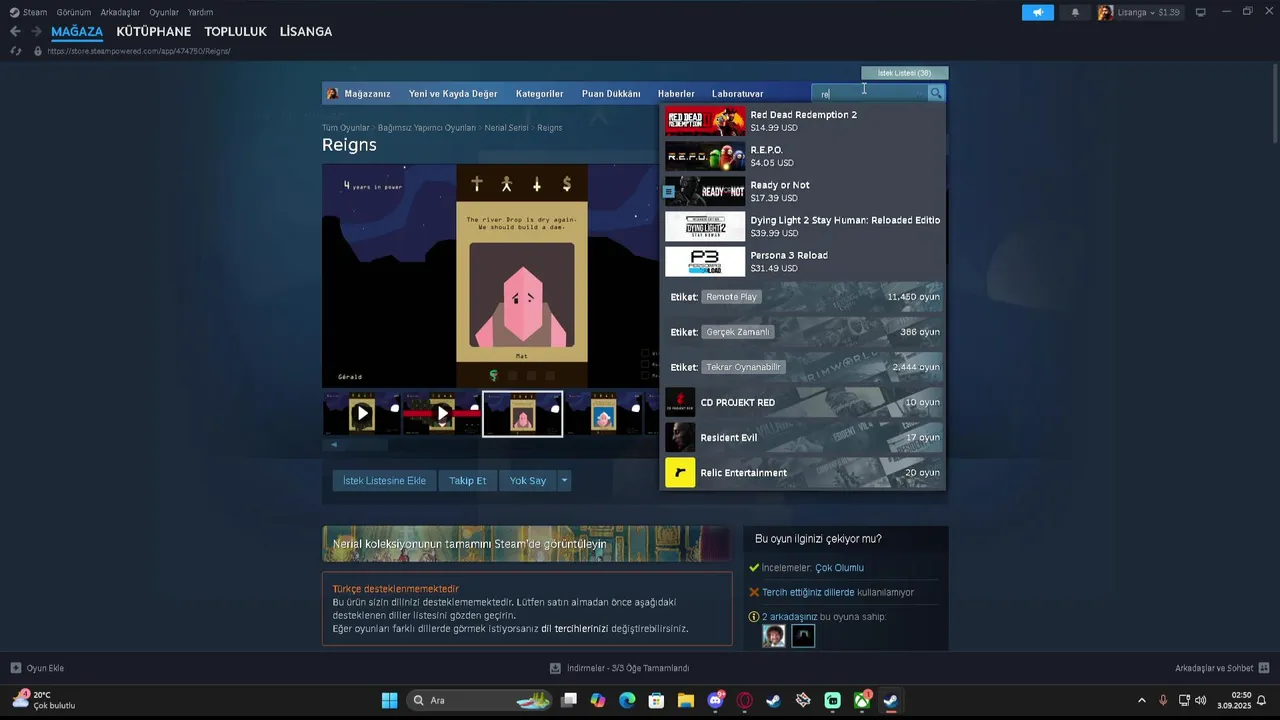Open the Oyun Ekle plus icon
The image size is (1280, 720).
pos(16,668)
